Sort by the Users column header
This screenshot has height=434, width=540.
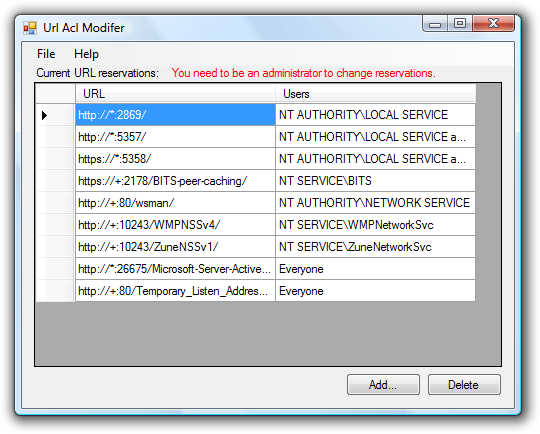375,94
